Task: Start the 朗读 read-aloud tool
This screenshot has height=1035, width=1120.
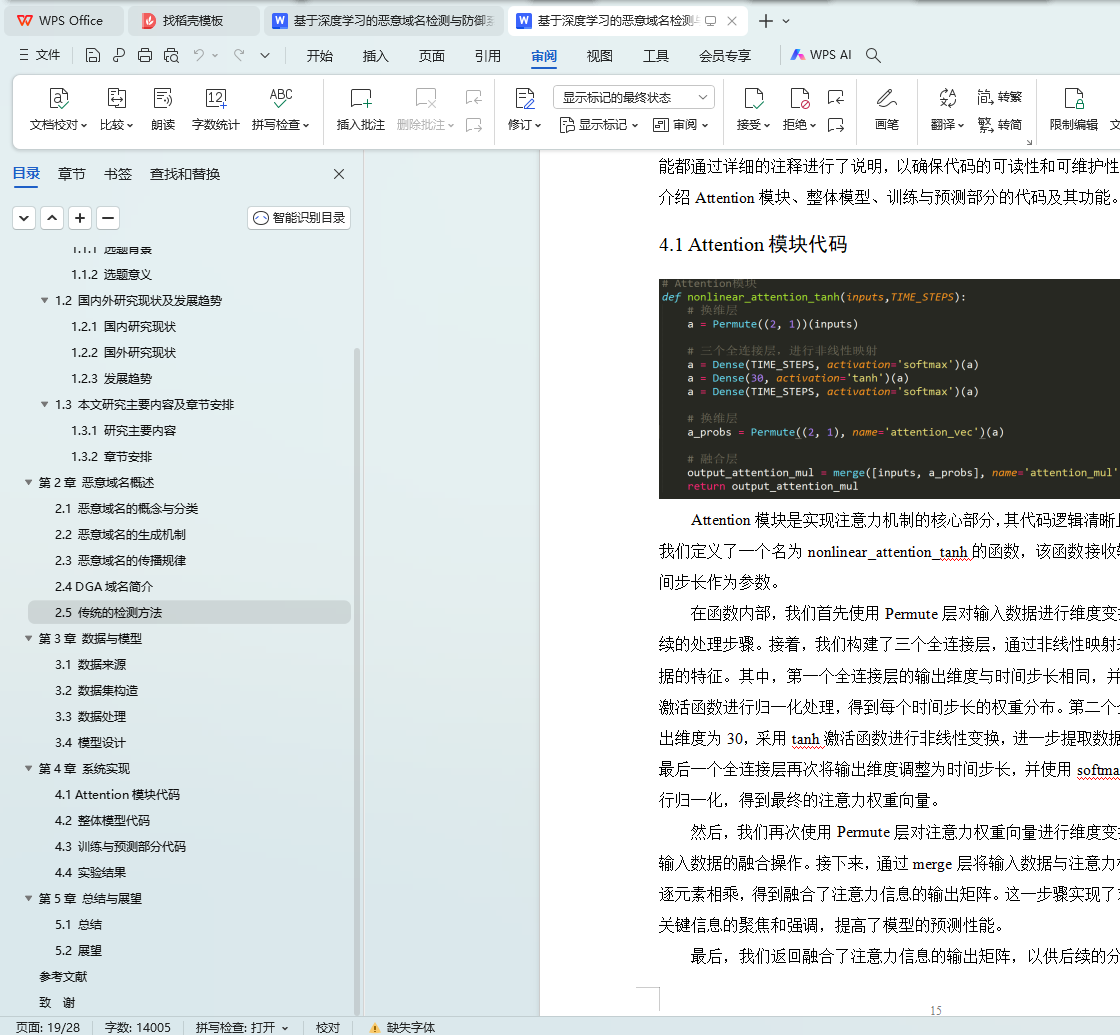Action: pyautogui.click(x=163, y=109)
